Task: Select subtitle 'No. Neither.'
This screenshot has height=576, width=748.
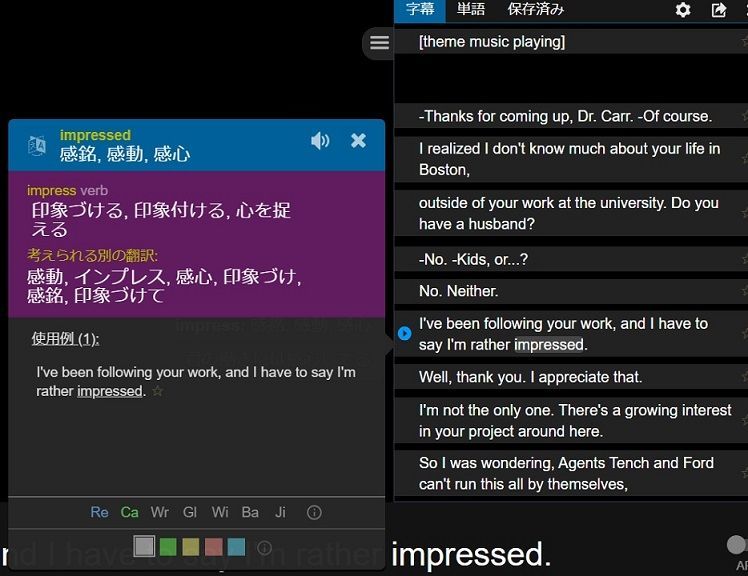Action: 571,291
